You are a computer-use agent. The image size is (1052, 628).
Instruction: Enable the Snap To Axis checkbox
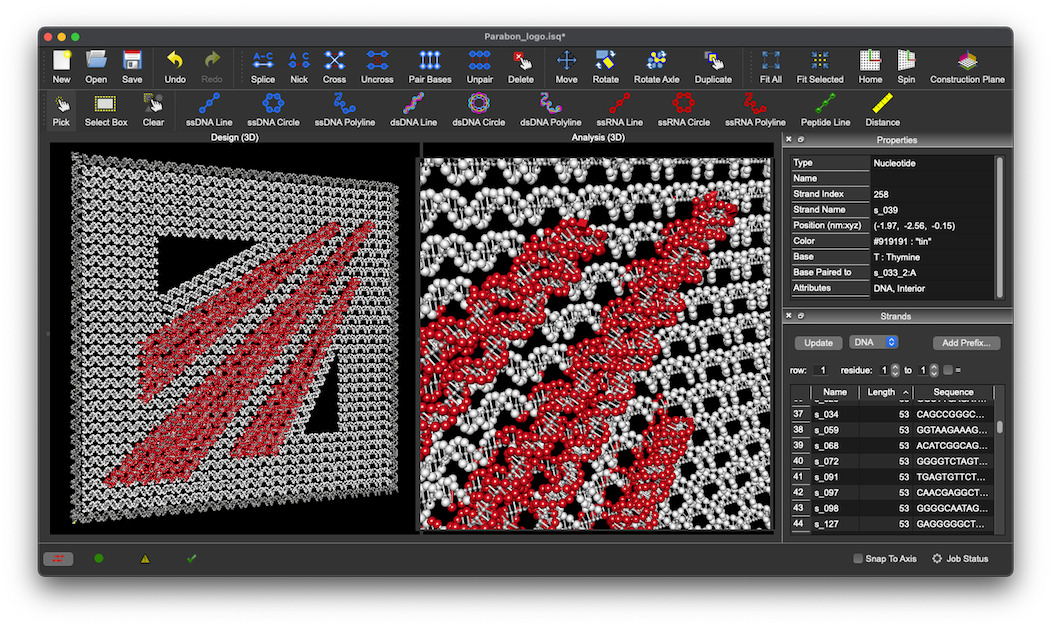858,559
